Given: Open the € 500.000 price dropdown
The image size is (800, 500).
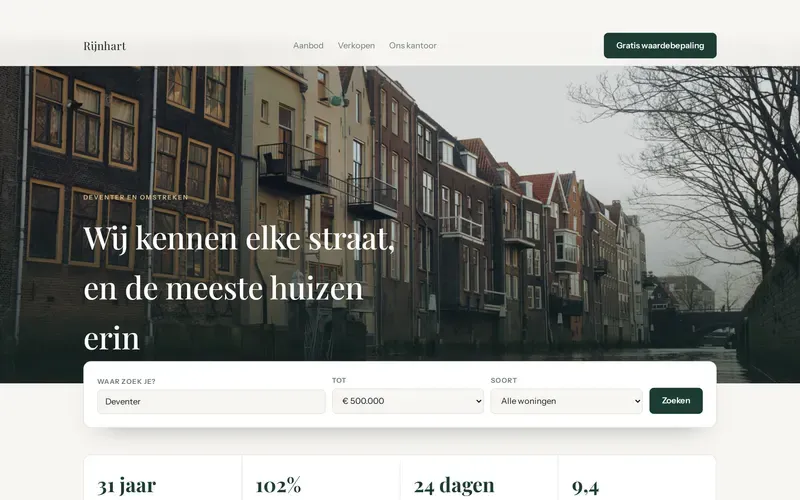Looking at the screenshot, I should (408, 401).
